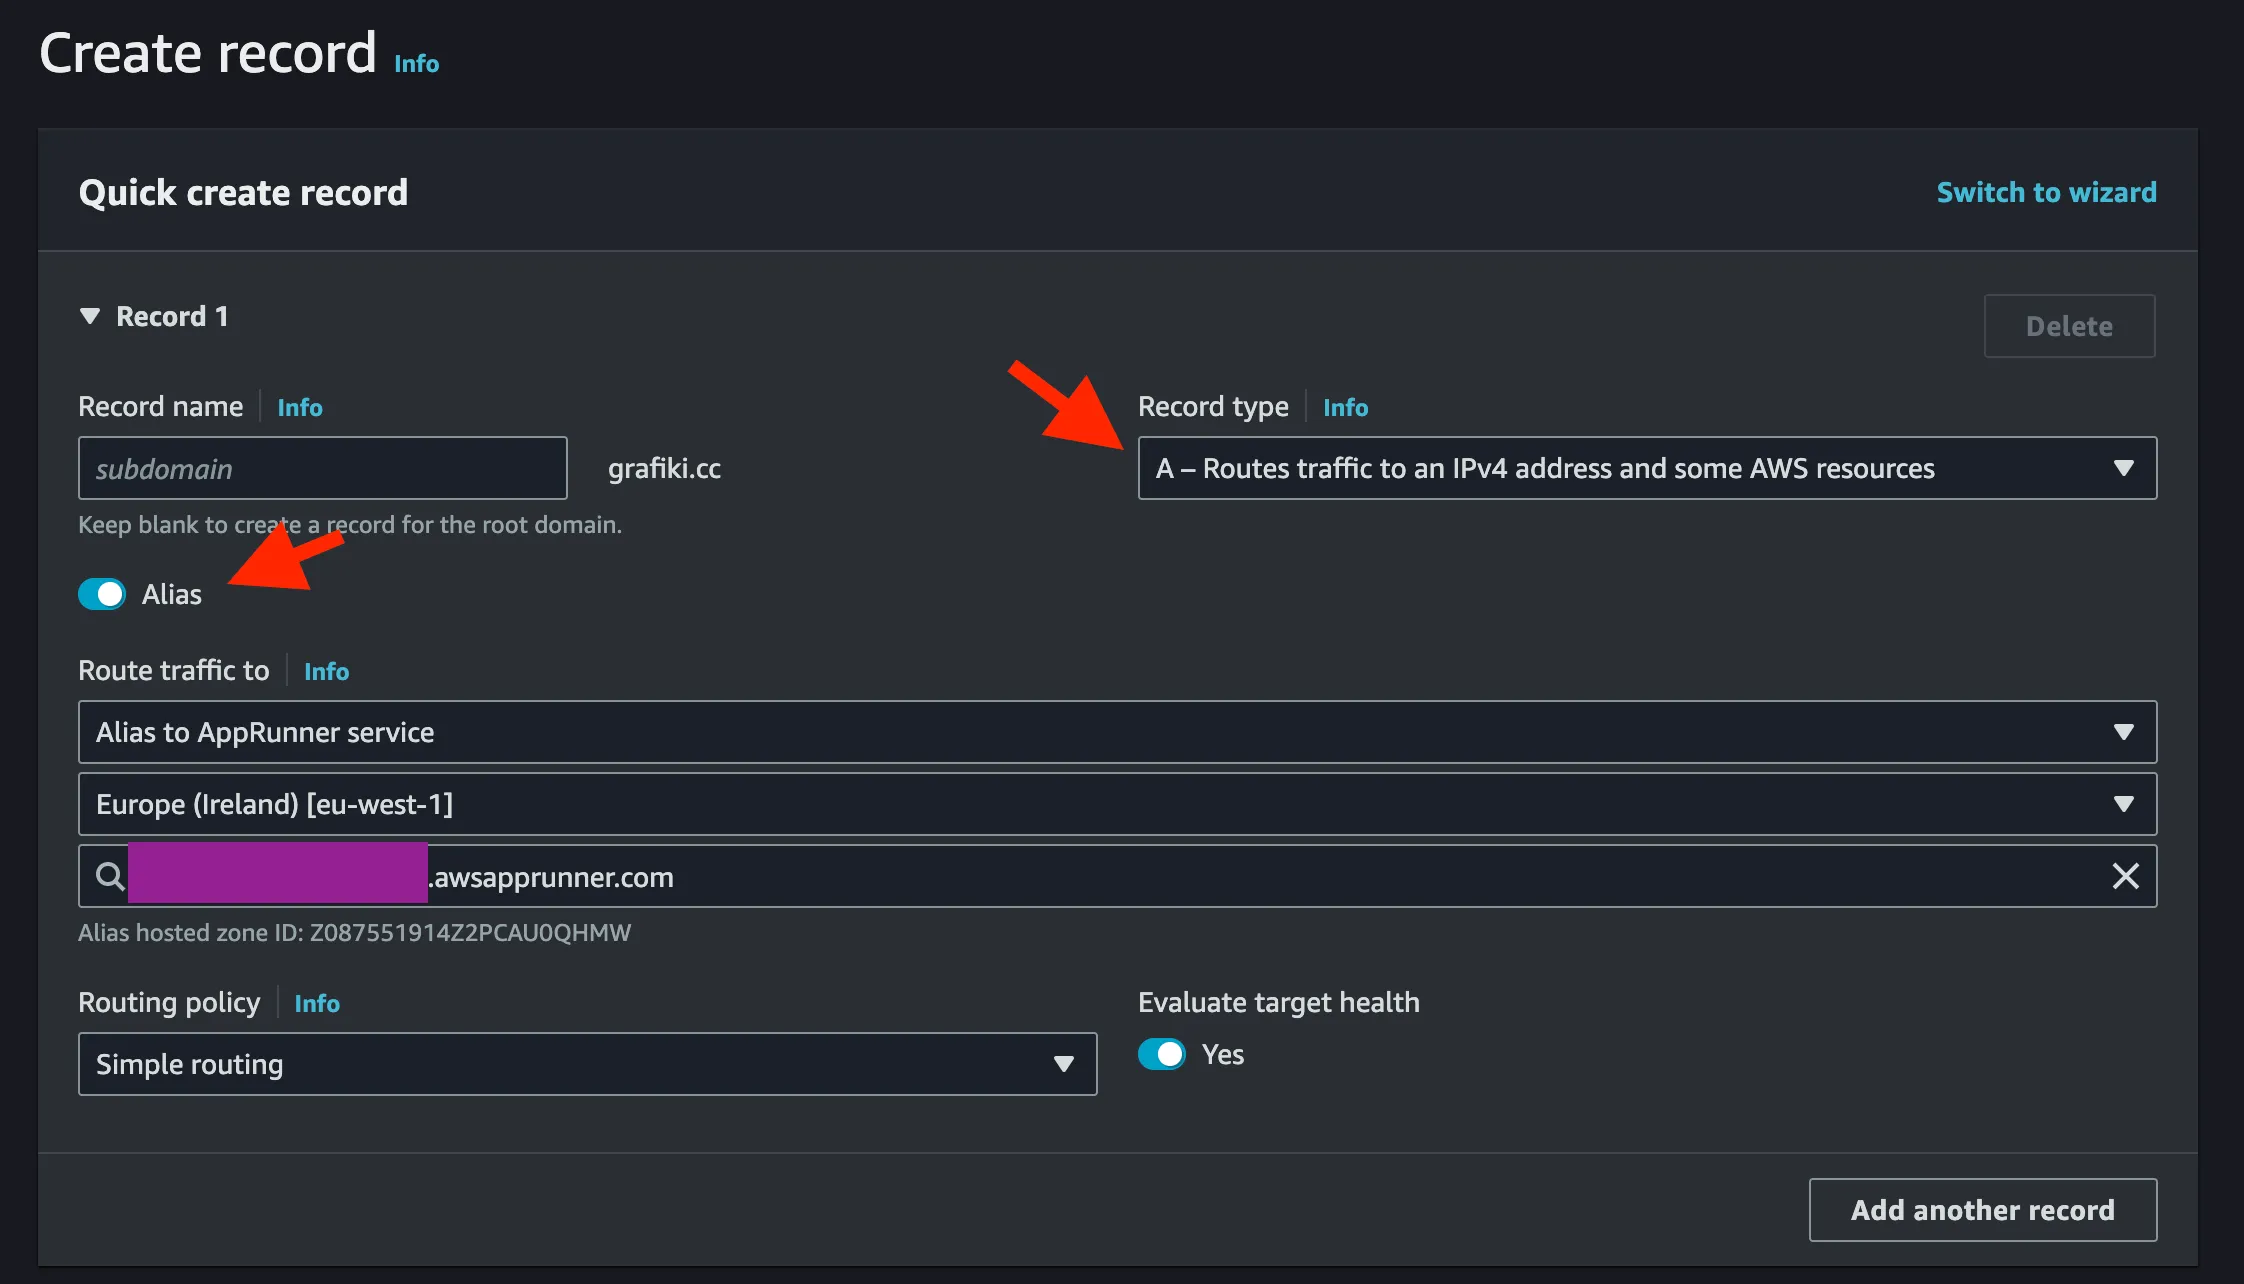
Task: Open the Simple routing policy dropdown
Action: pyautogui.click(x=587, y=1064)
